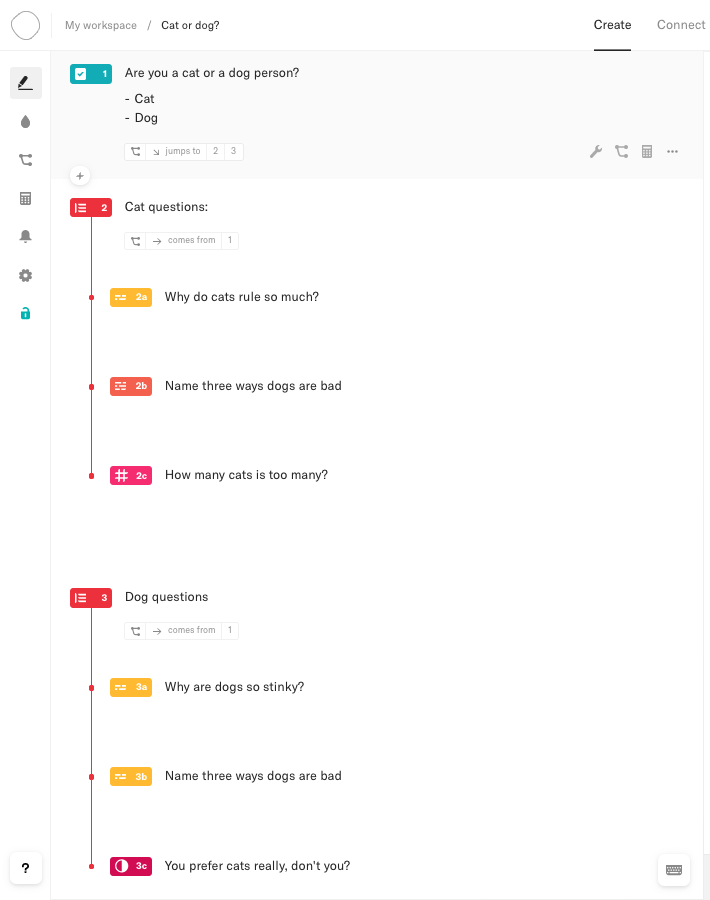Click jump target 2 in 'jumps to'
Screen dimensions: 710x900
215,152
